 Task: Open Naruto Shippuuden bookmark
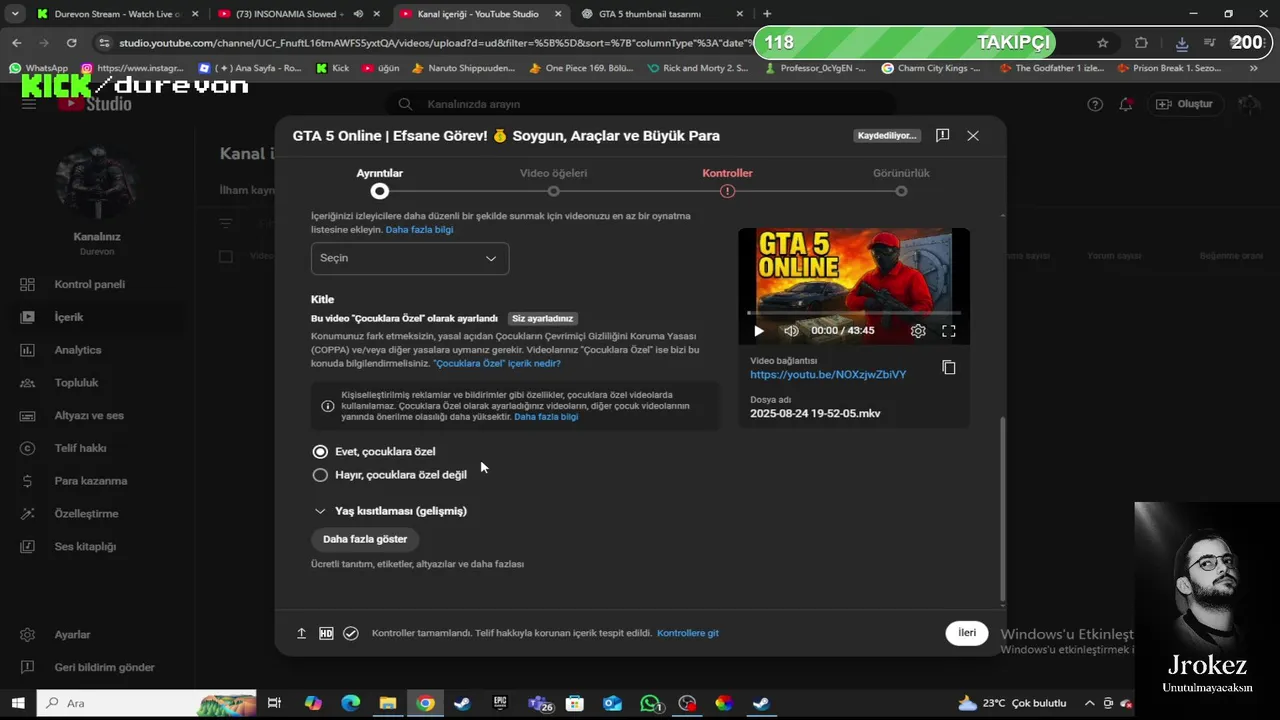click(x=462, y=68)
